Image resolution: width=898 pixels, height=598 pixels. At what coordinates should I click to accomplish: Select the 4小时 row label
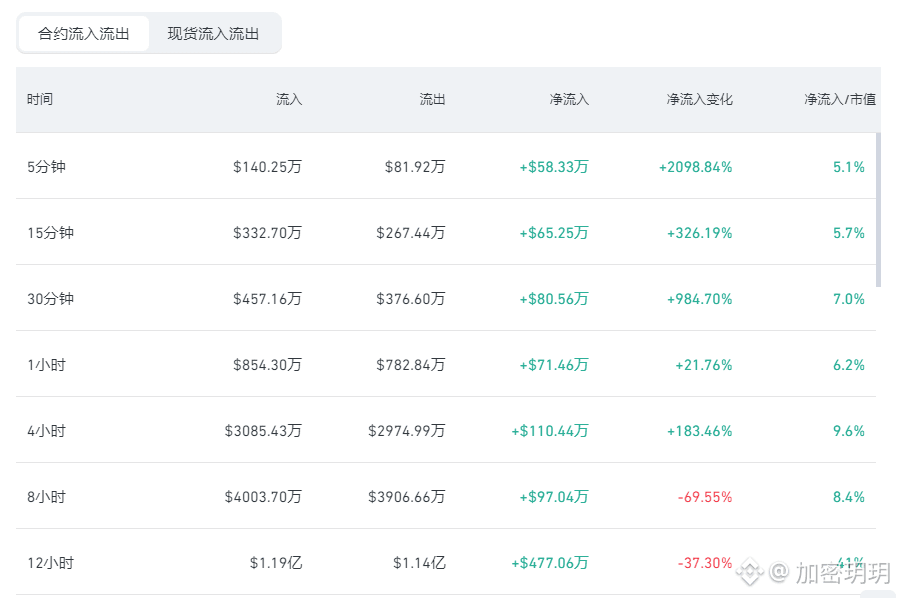click(x=46, y=431)
